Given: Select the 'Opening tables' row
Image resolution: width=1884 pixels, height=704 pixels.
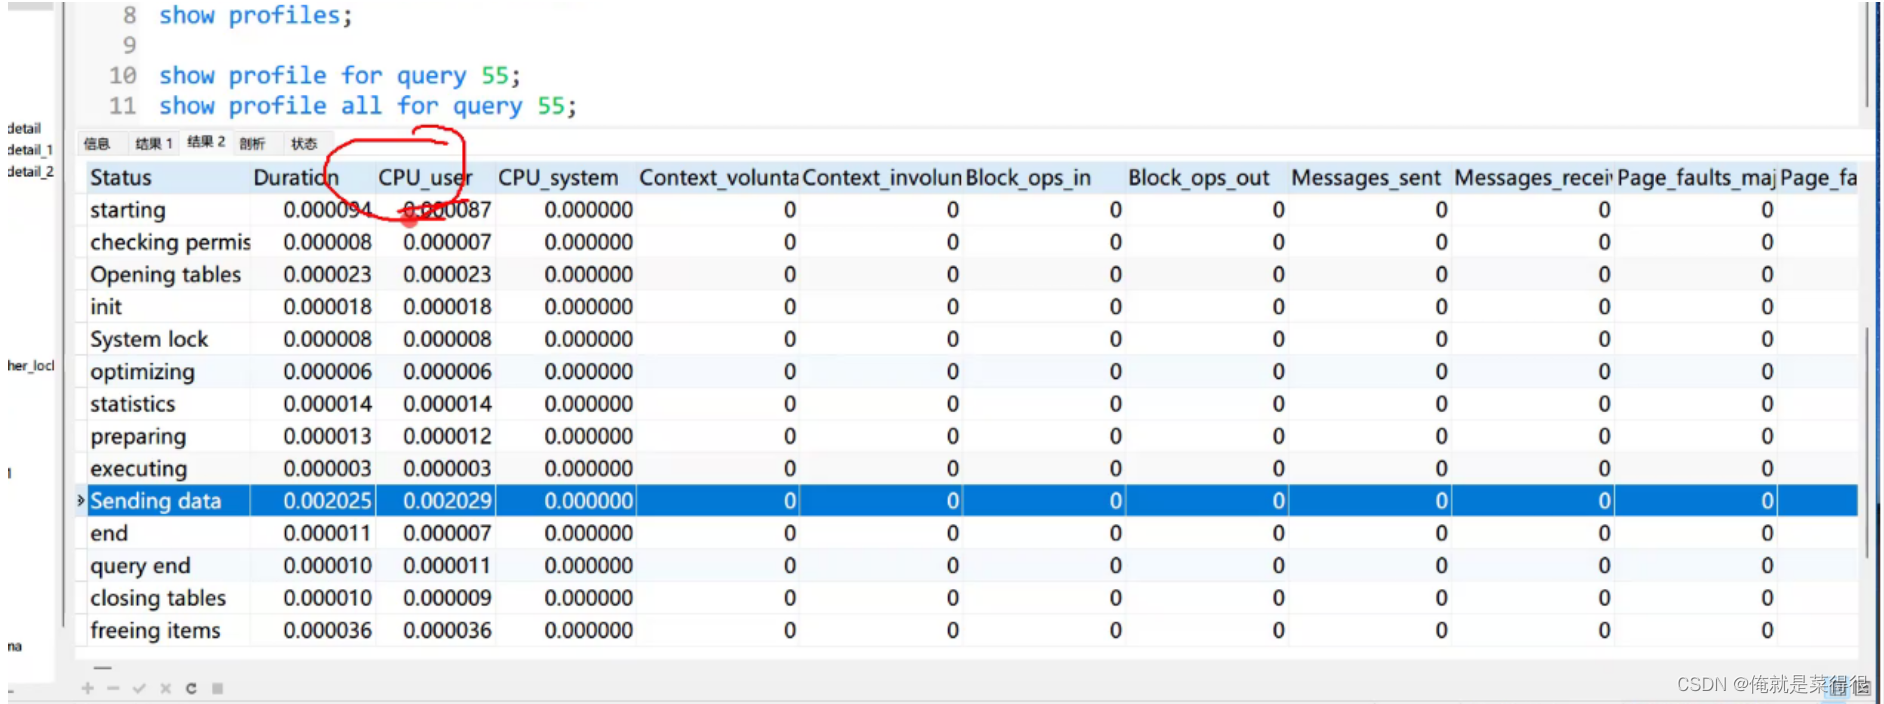Looking at the screenshot, I should [971, 274].
